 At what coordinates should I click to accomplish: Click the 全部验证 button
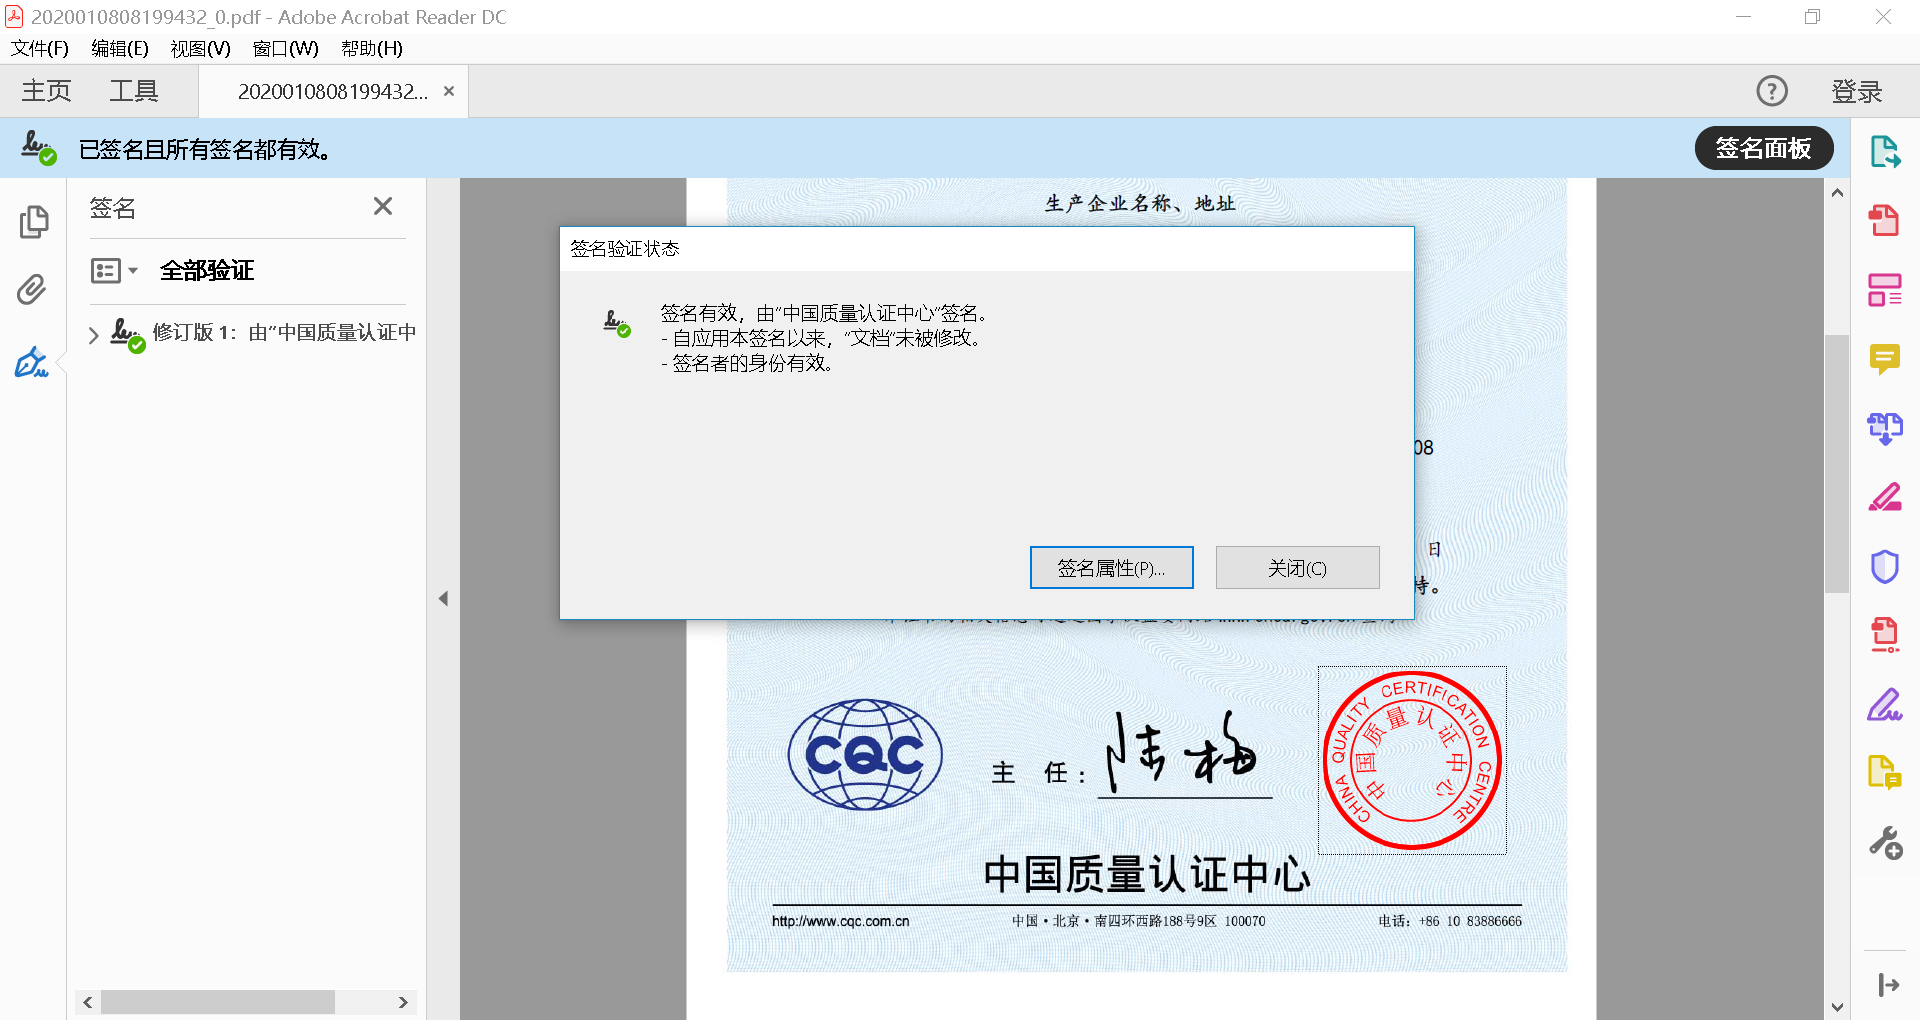207,270
